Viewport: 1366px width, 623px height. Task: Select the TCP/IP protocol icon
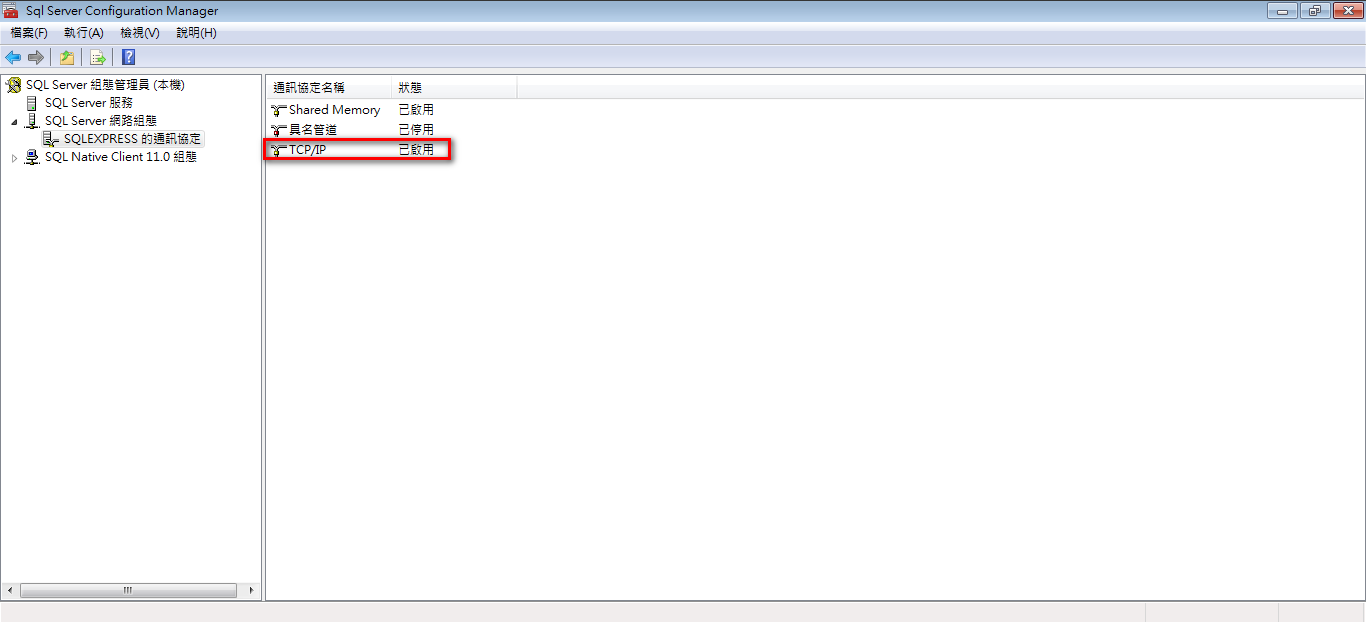point(278,150)
